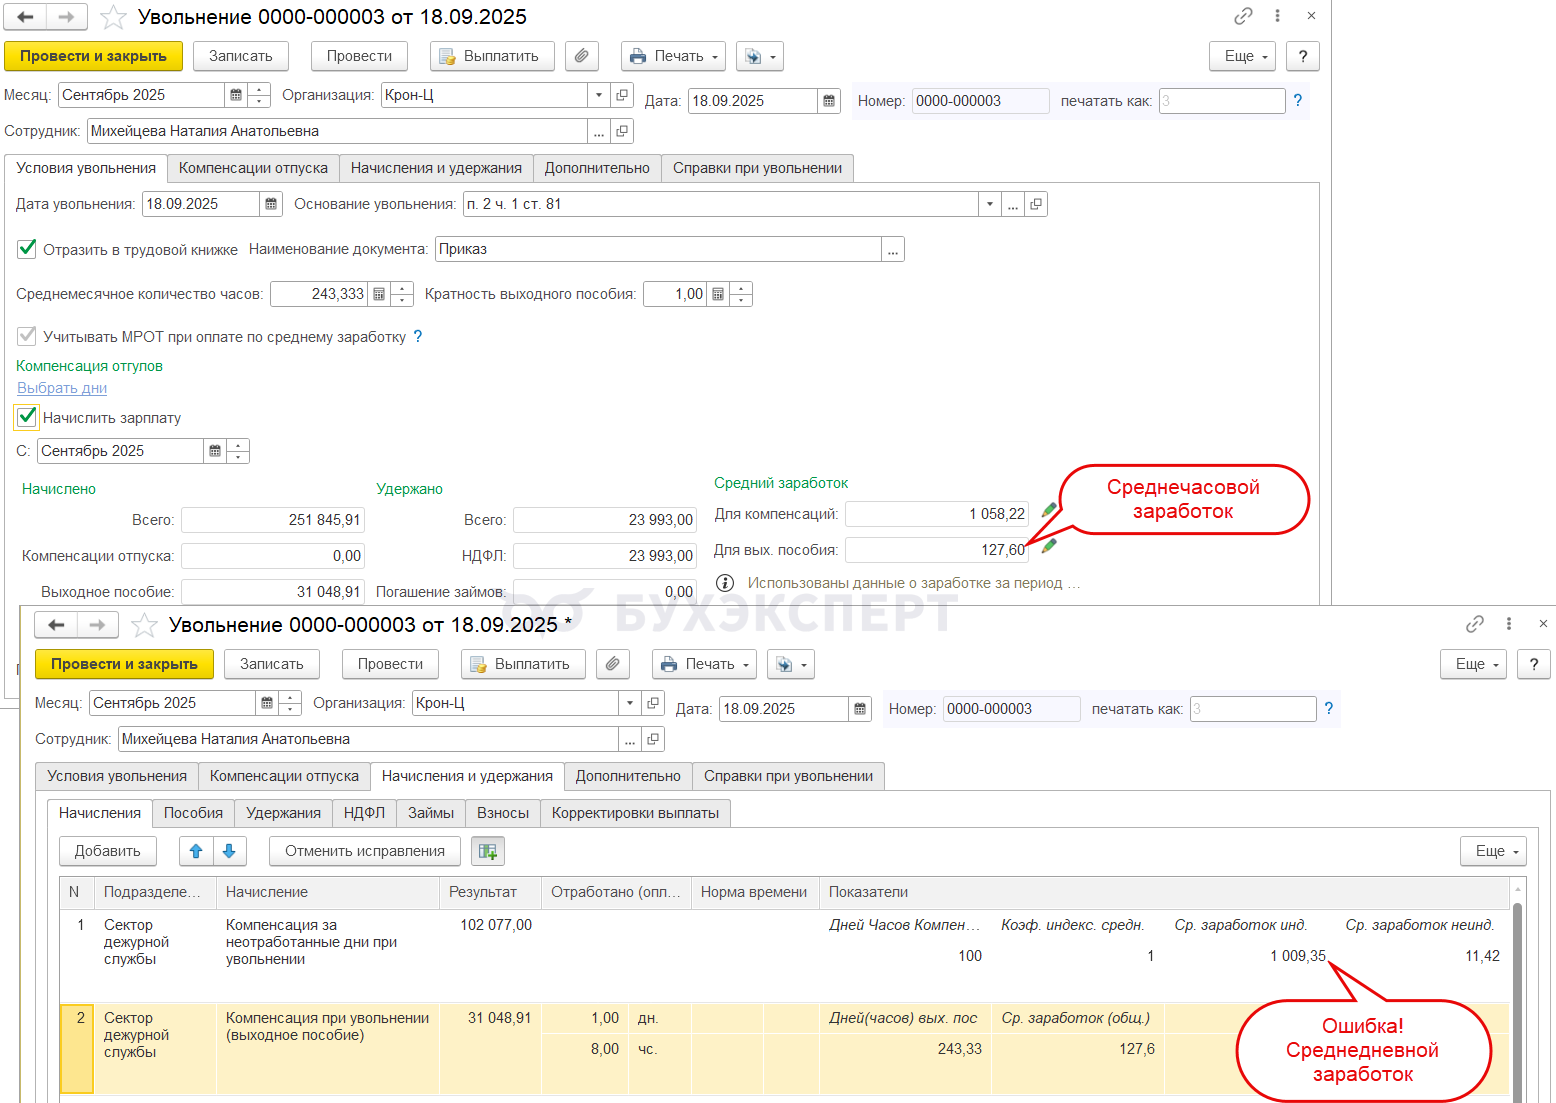
Task: Click the back arrow in the upper window
Action: click(26, 17)
